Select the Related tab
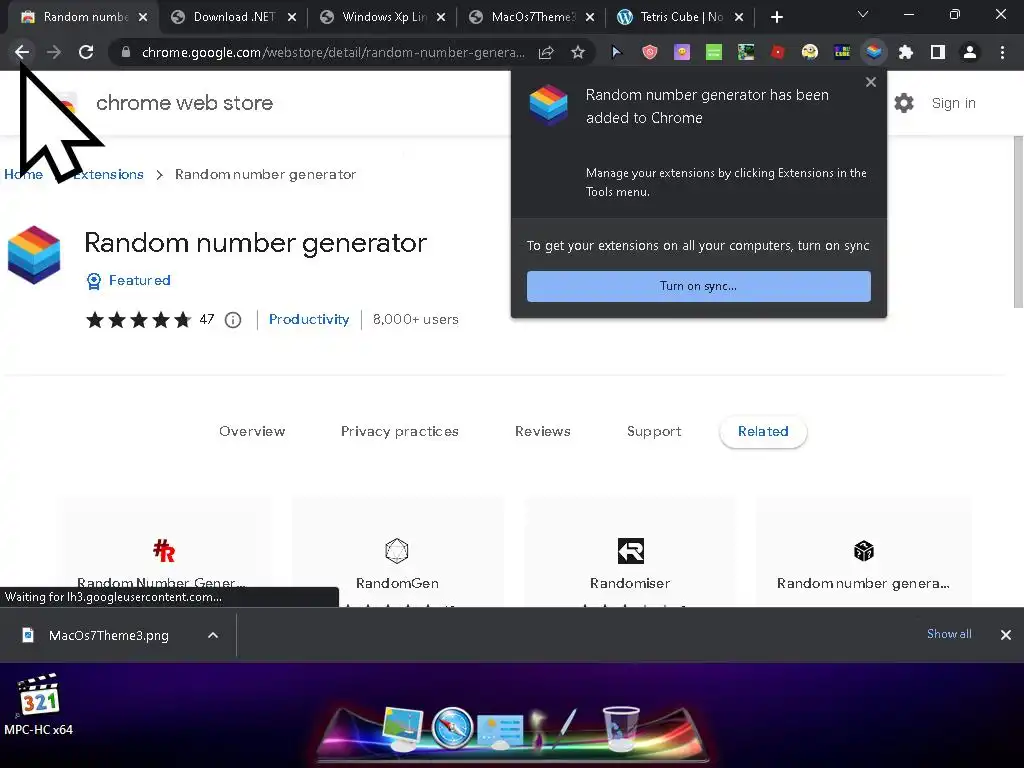 click(x=763, y=431)
